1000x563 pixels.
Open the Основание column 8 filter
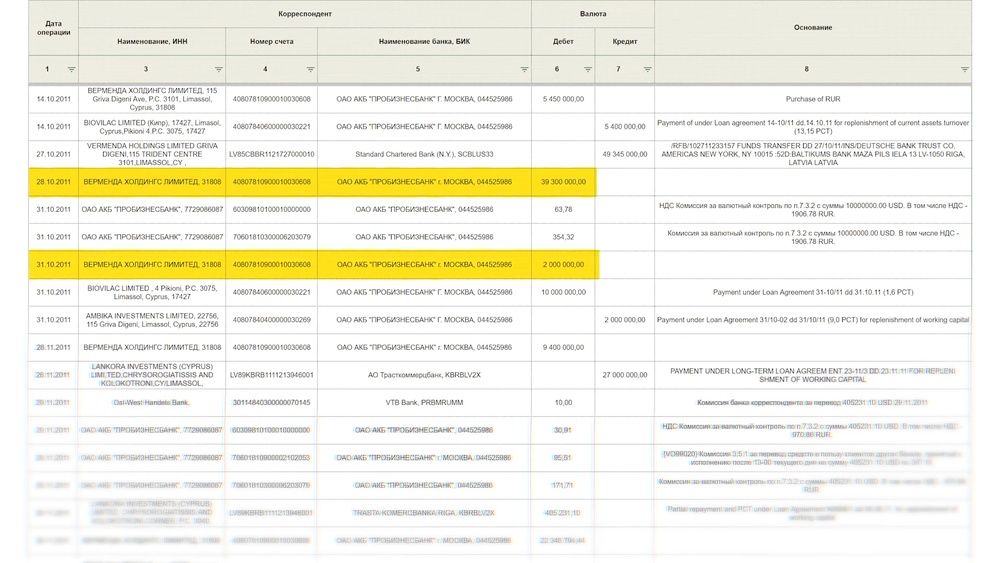[964, 70]
